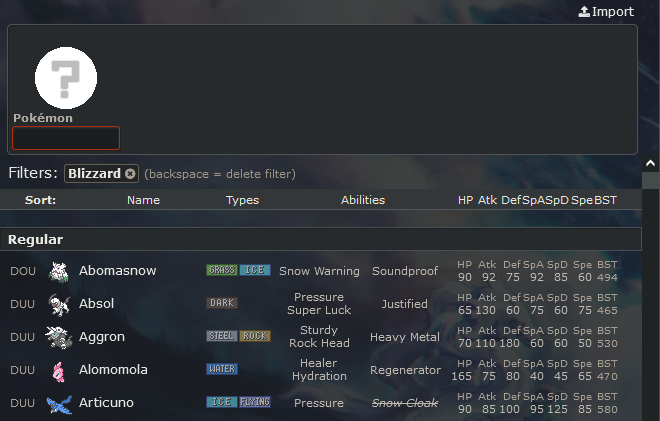The image size is (660, 421).
Task: Click the Articuno sprite icon
Action: click(x=59, y=404)
